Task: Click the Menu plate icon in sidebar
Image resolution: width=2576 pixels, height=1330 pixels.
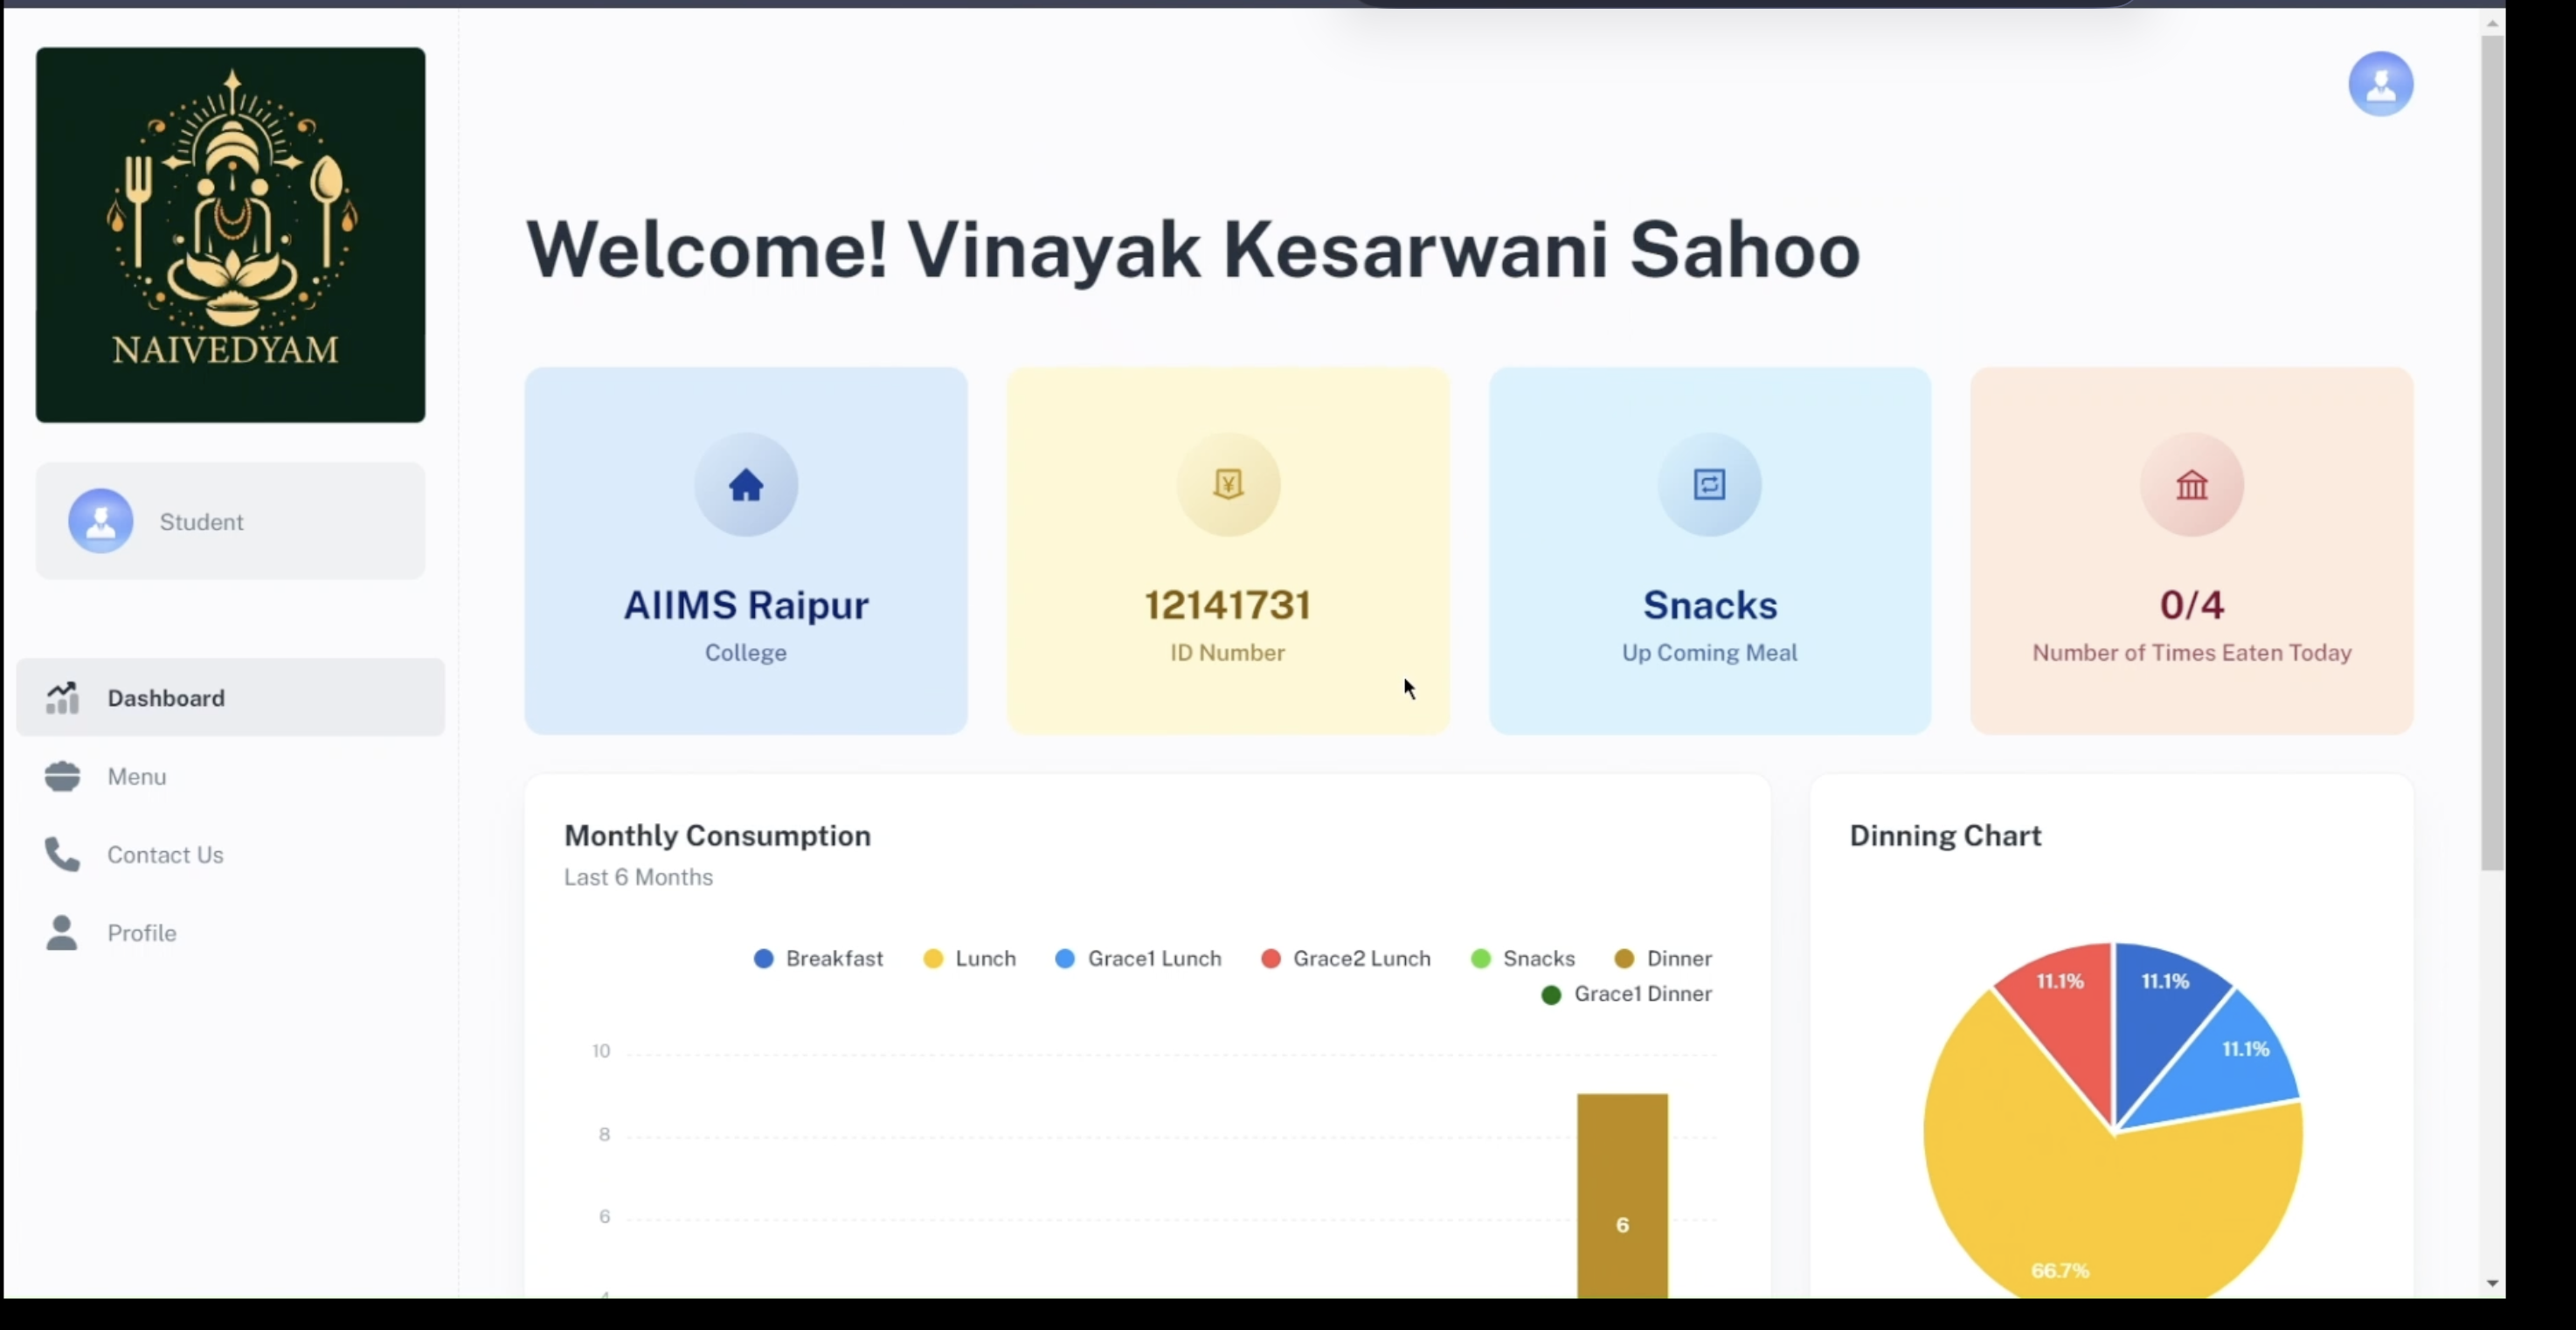Action: (62, 776)
